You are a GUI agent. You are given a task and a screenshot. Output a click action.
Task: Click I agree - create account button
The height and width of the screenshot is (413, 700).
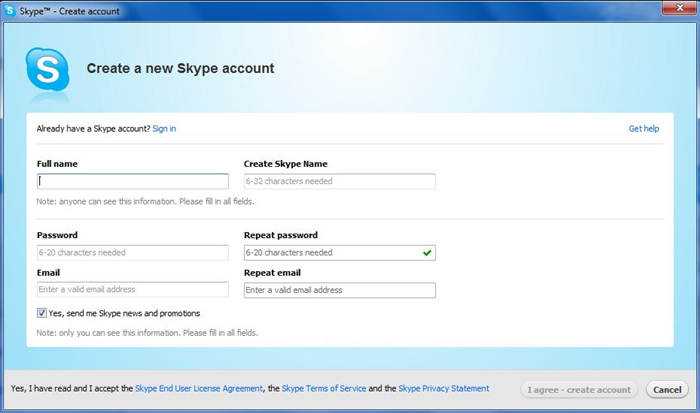point(579,390)
